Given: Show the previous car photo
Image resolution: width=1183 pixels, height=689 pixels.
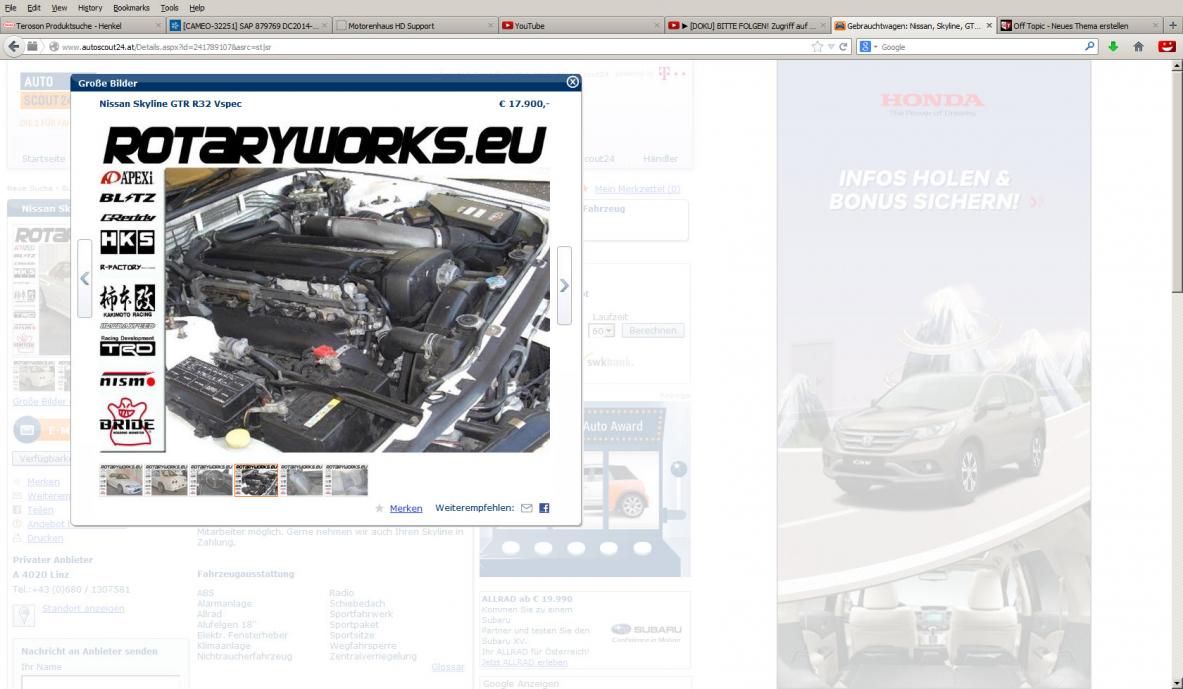Looking at the screenshot, I should pyautogui.click(x=85, y=279).
